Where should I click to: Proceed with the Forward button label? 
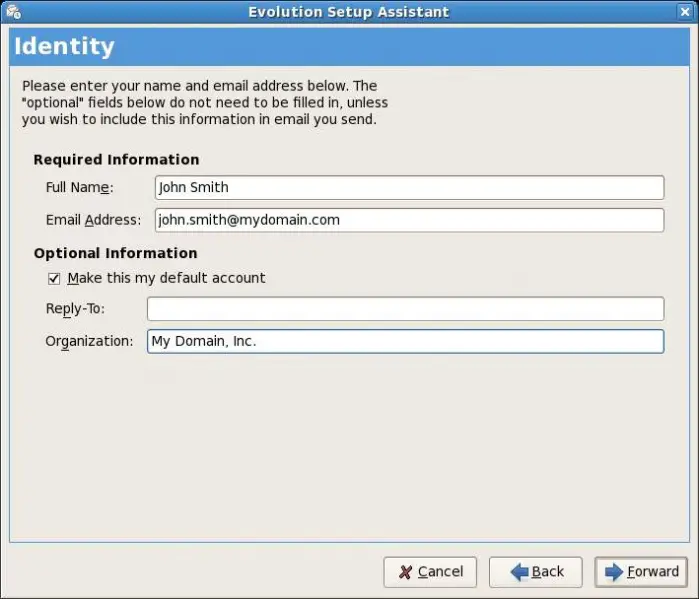653,572
